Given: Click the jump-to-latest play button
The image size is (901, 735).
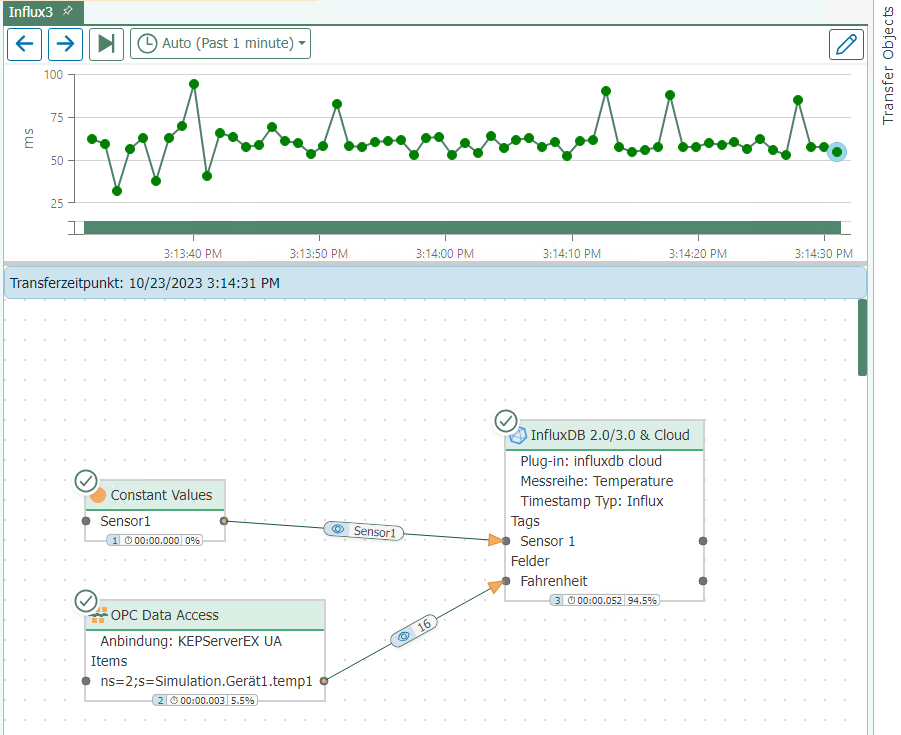Looking at the screenshot, I should [106, 43].
